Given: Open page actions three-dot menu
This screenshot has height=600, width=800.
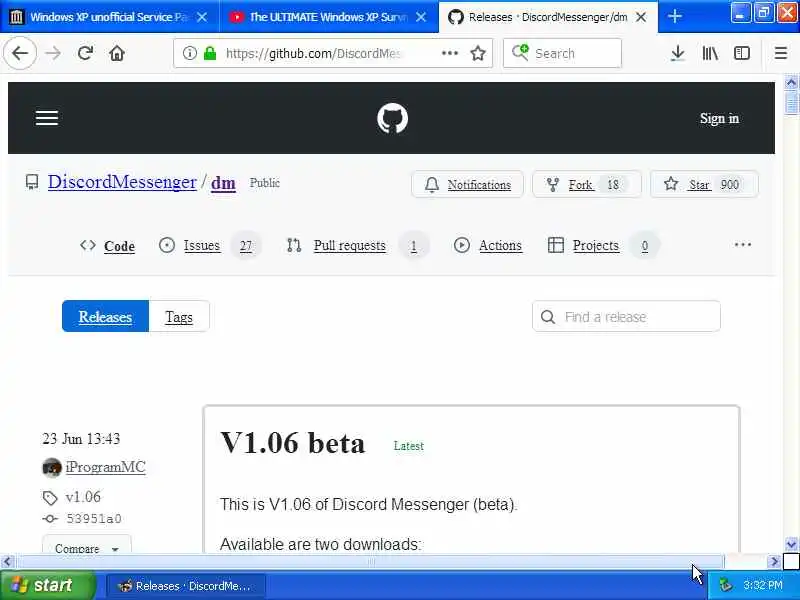Looking at the screenshot, I should (449, 53).
